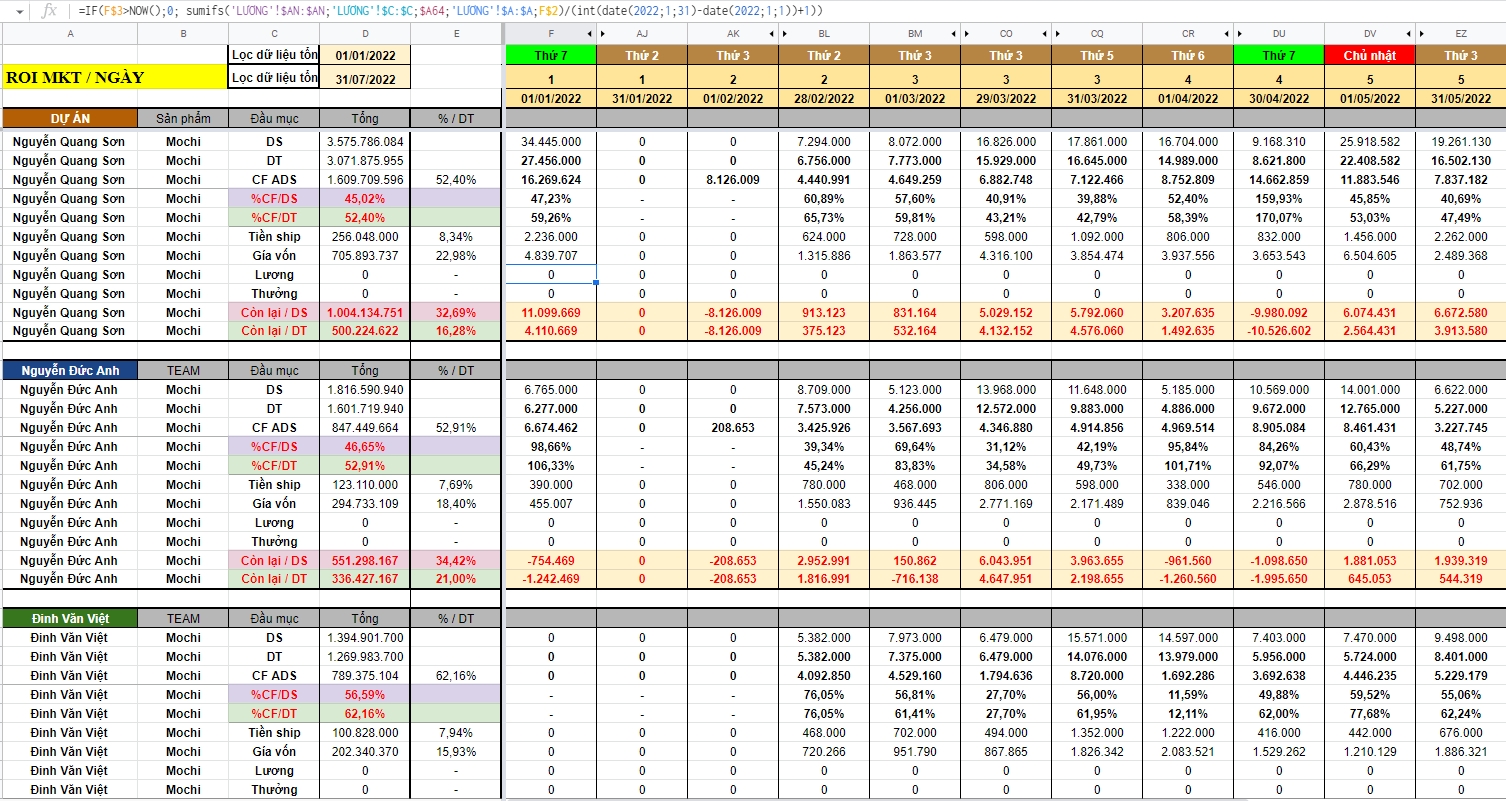This screenshot has width=1506, height=801.
Task: Select the 32,69% percentage cell
Action: click(x=456, y=312)
